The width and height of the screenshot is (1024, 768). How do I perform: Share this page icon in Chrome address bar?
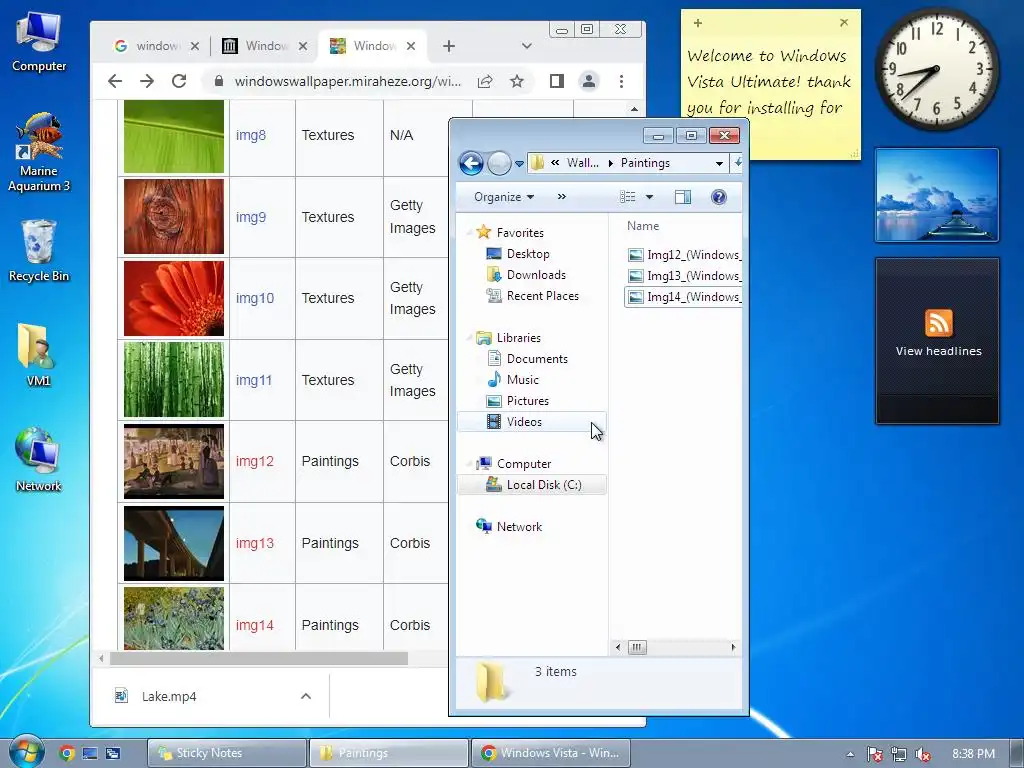coord(485,81)
